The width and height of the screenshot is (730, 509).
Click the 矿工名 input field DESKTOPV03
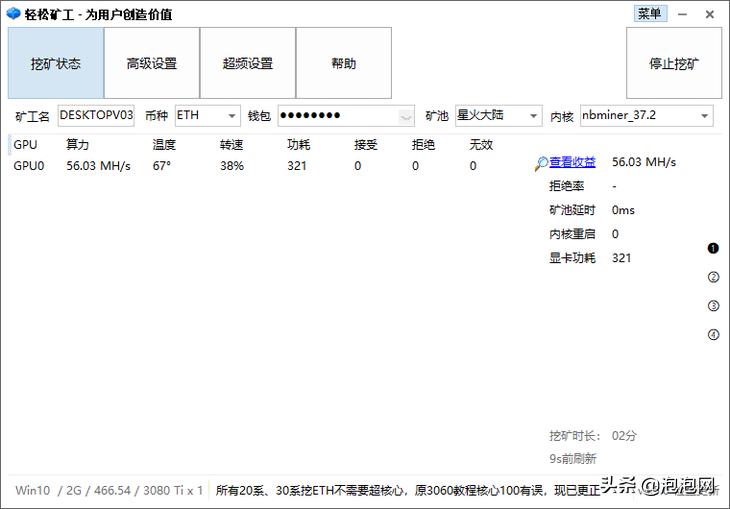[x=96, y=115]
